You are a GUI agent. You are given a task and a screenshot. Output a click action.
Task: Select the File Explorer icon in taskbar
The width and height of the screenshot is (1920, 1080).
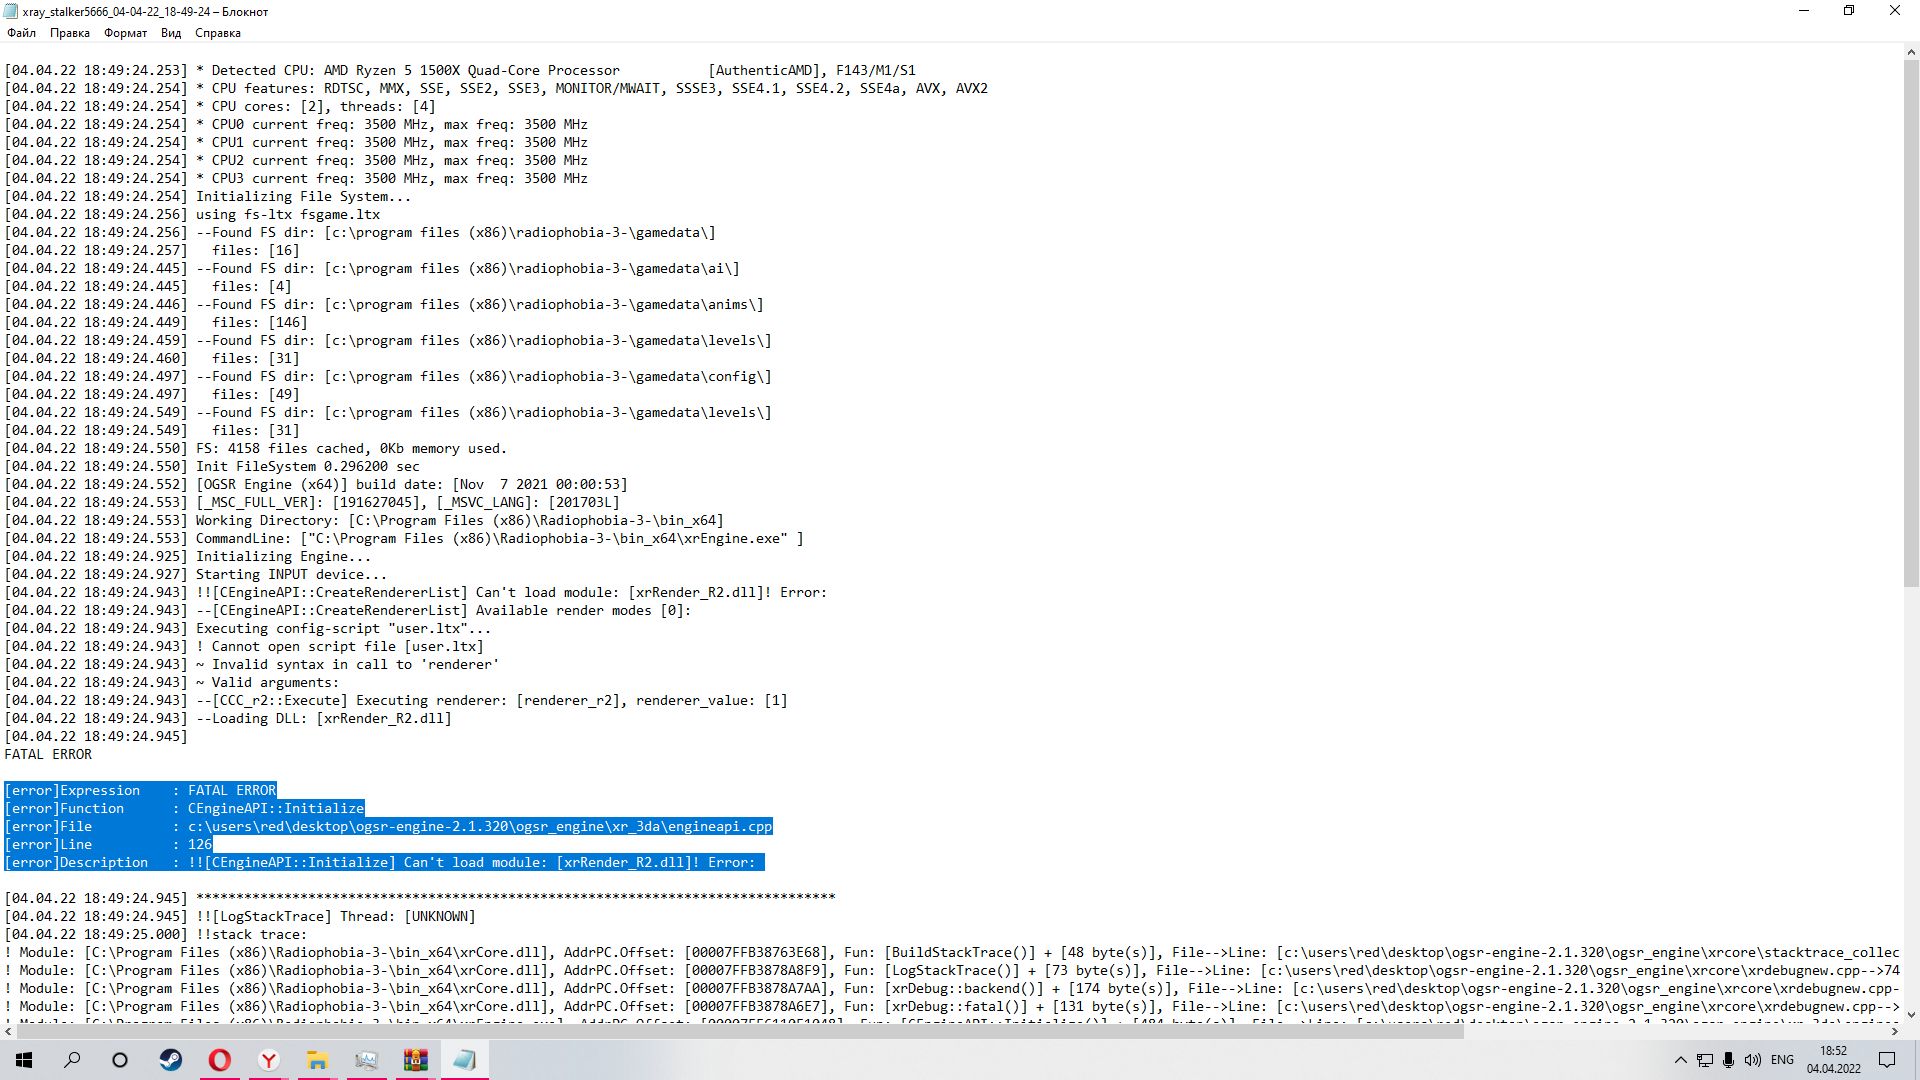tap(316, 1060)
